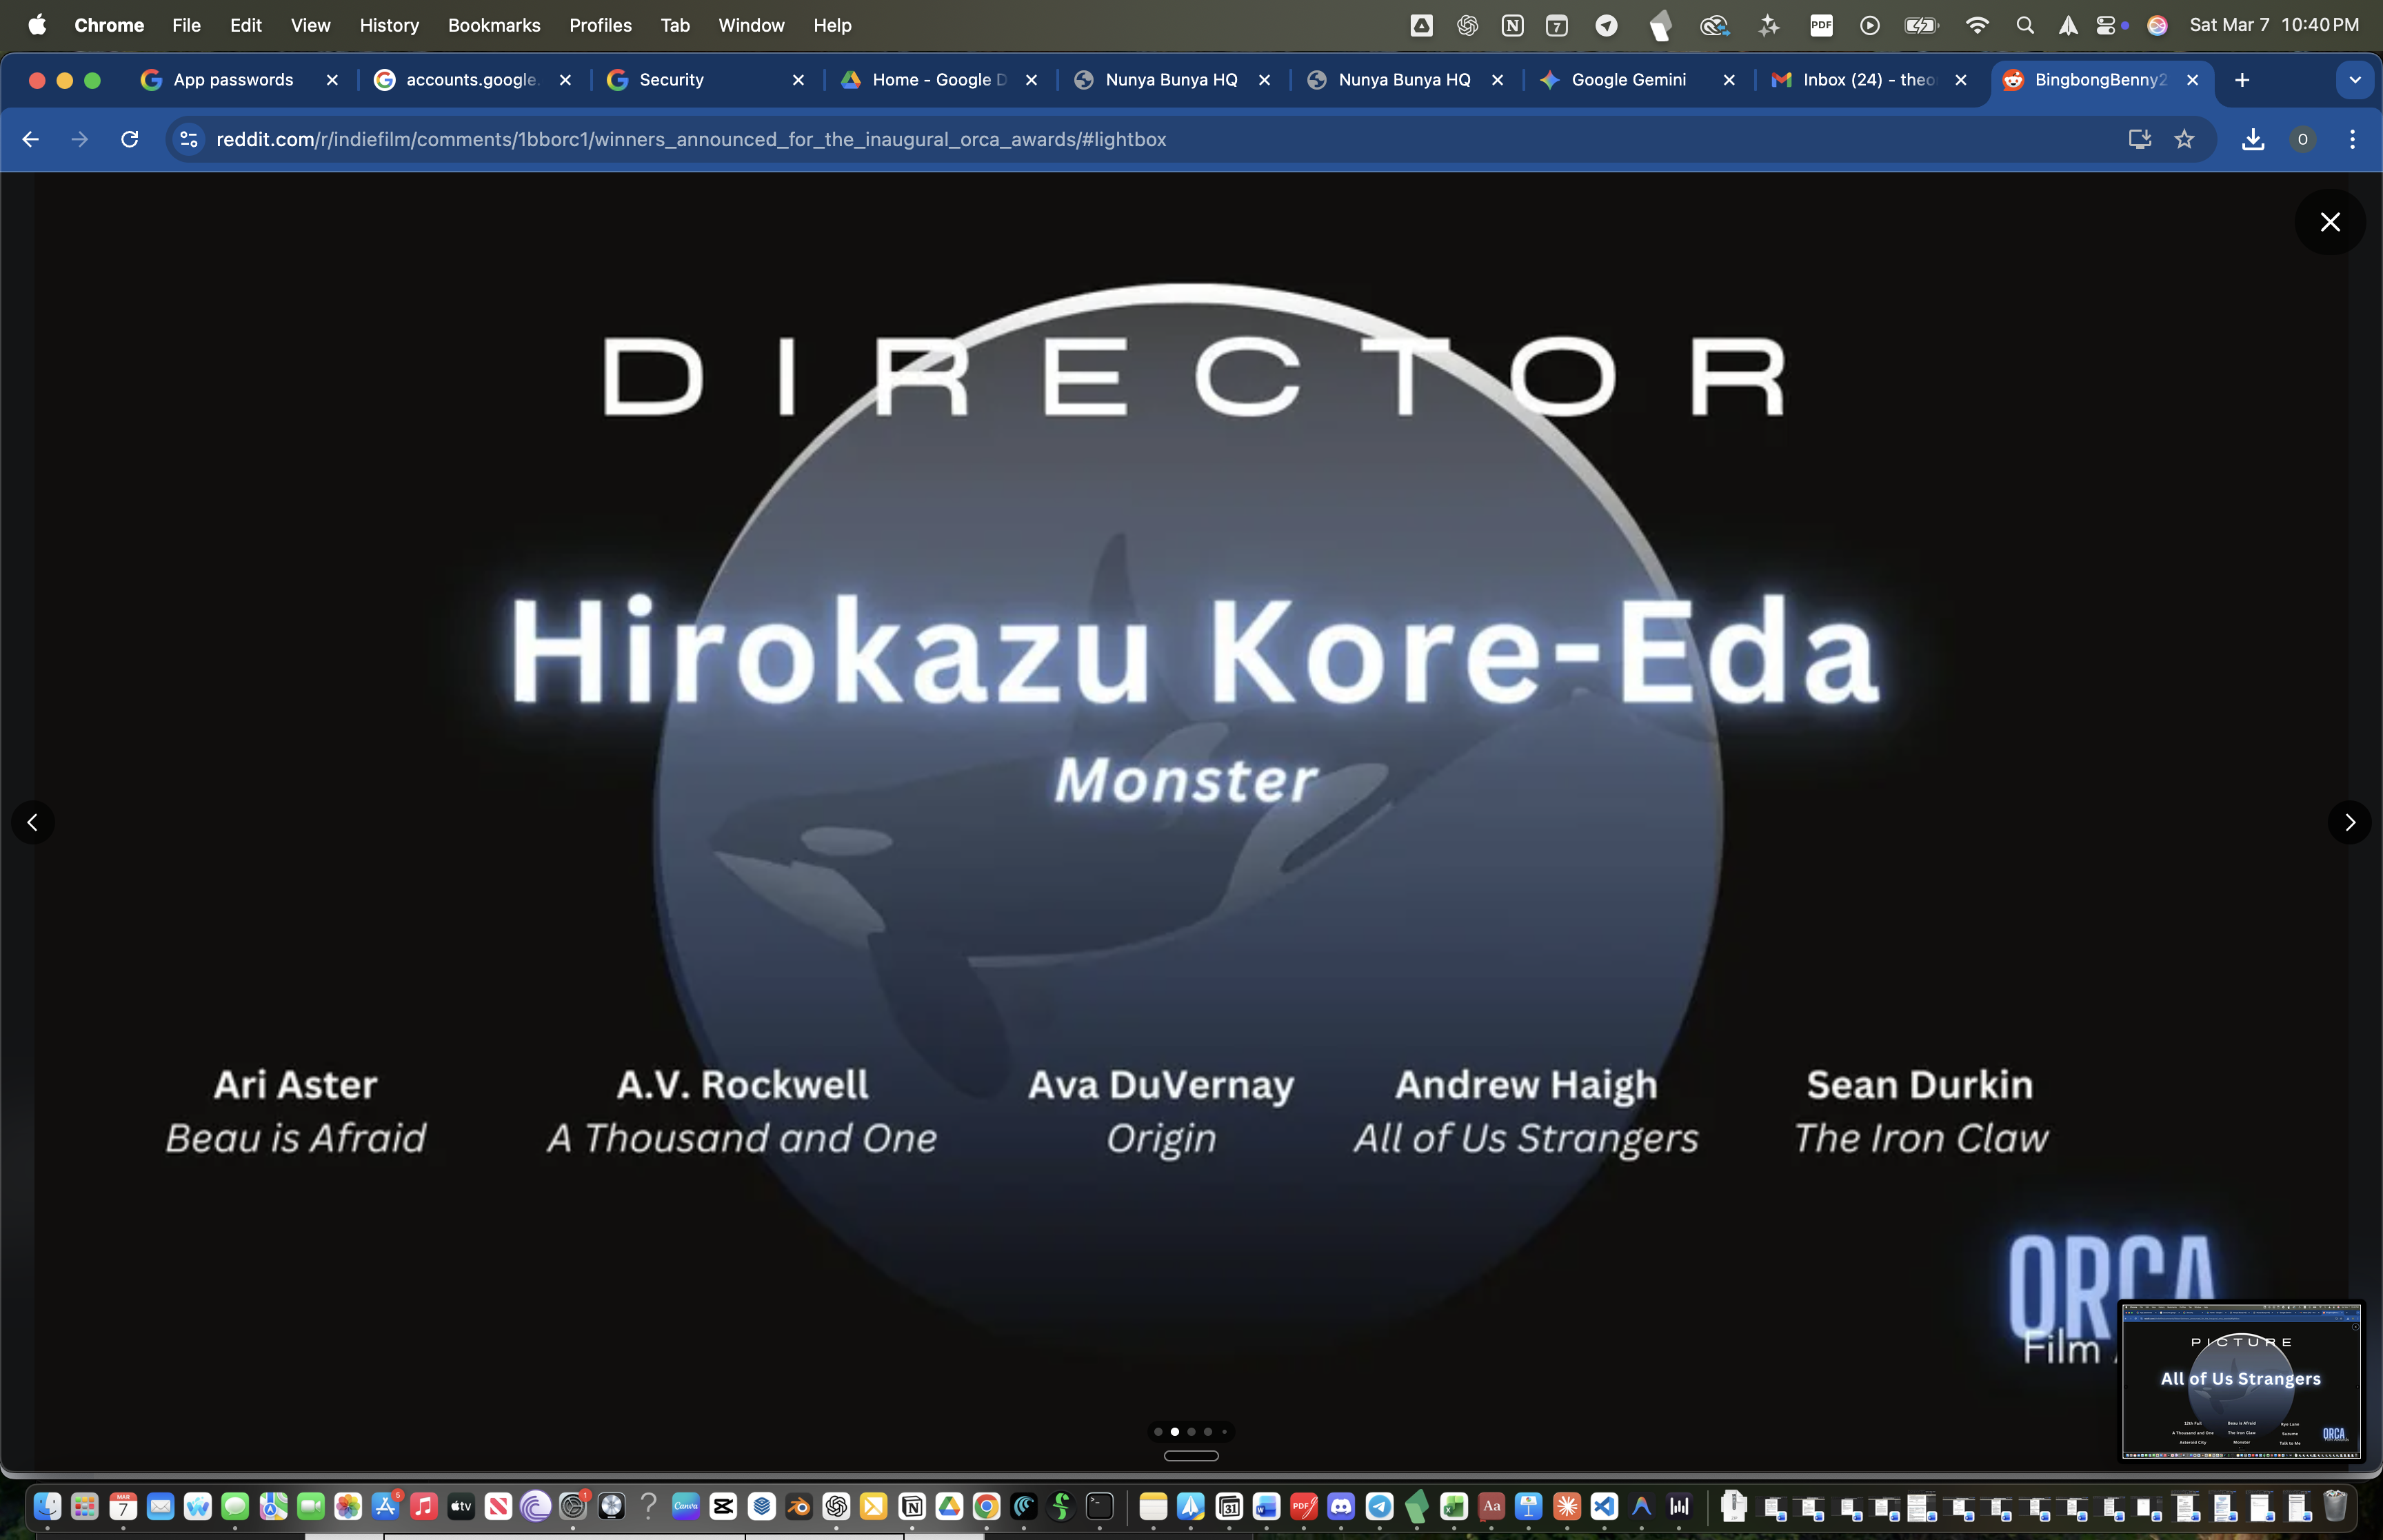Open Chrome's three-dot customization menu
Screen dimensions: 2383x1540
click(2354, 139)
